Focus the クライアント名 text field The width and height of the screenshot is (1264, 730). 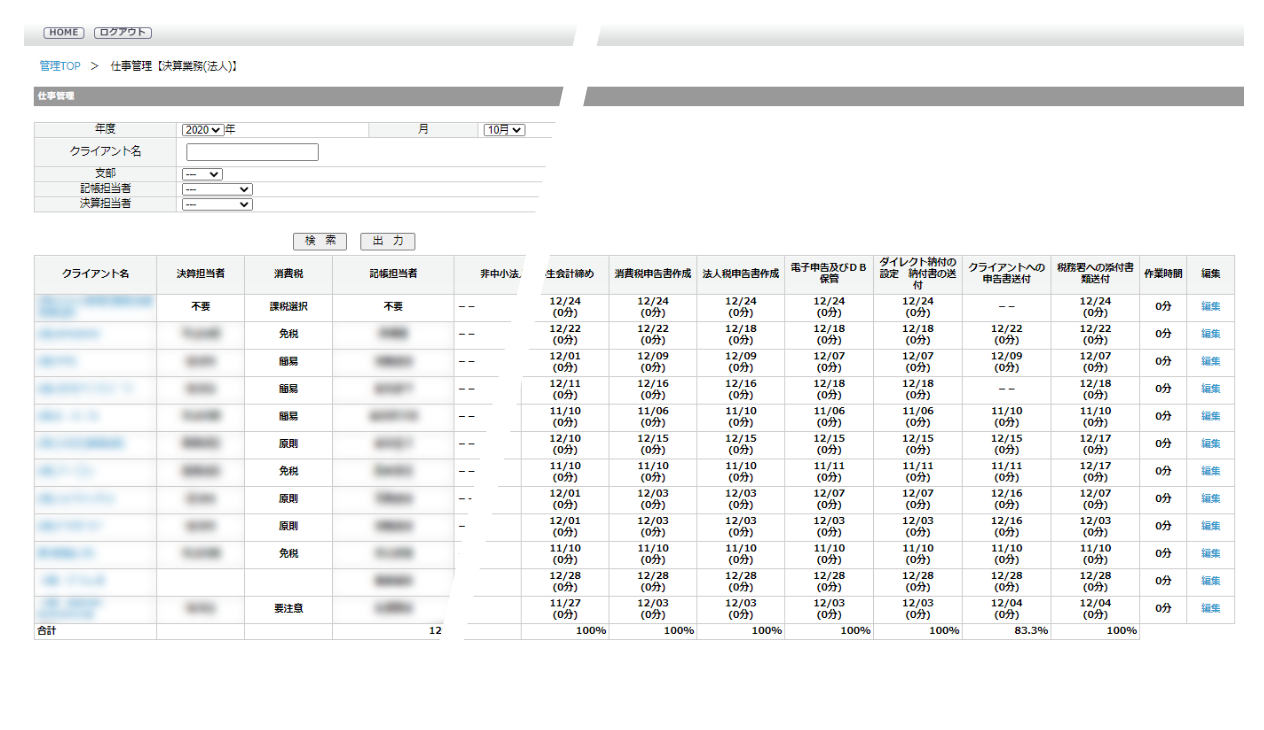[252, 152]
